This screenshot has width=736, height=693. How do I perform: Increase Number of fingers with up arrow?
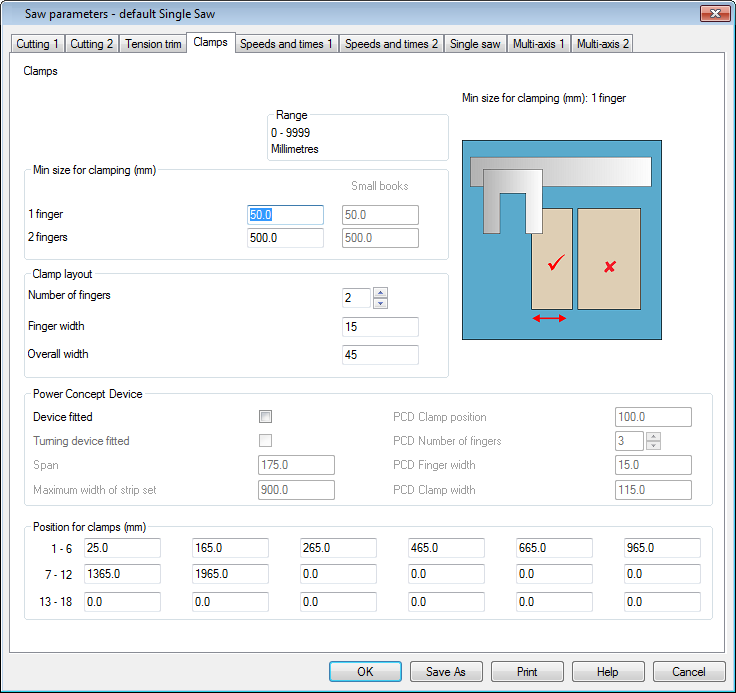(380, 293)
